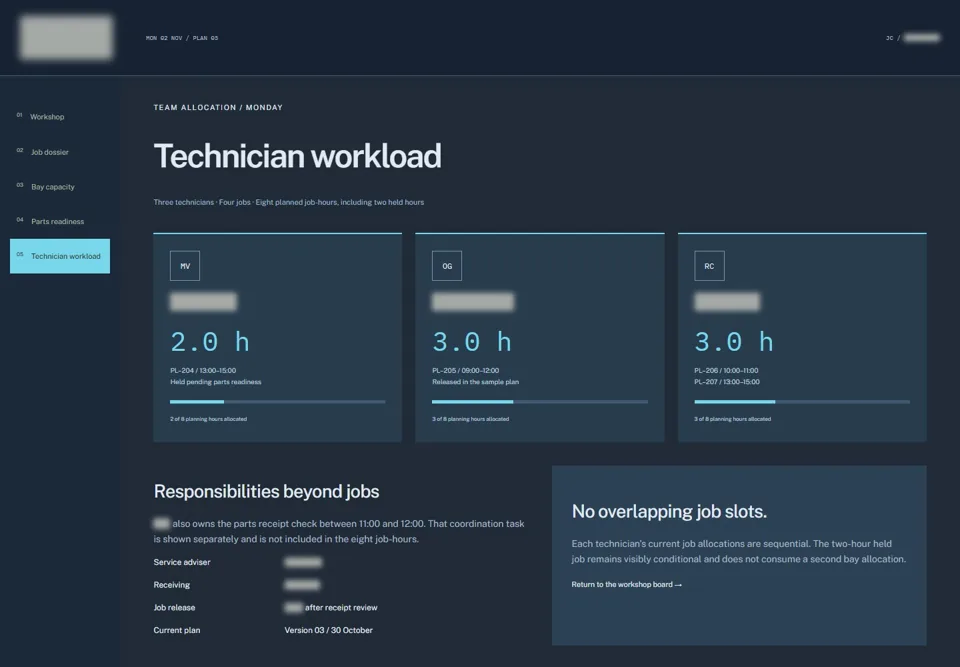Viewport: 960px width, 667px height.
Task: Click the blurred name on the RC card
Action: (x=727, y=301)
